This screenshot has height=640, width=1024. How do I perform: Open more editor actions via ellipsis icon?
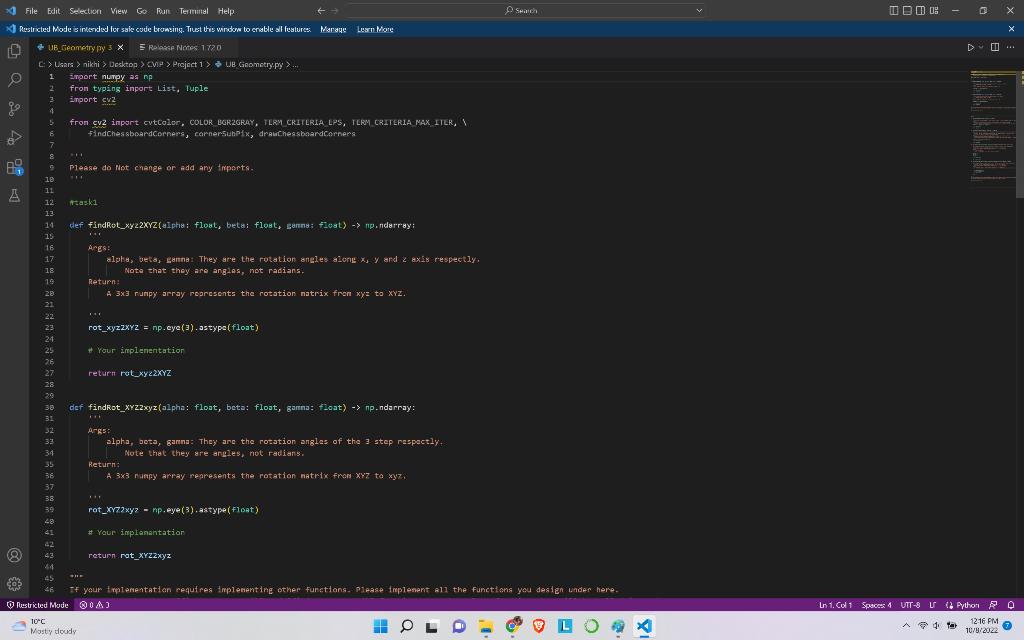tap(1011, 47)
